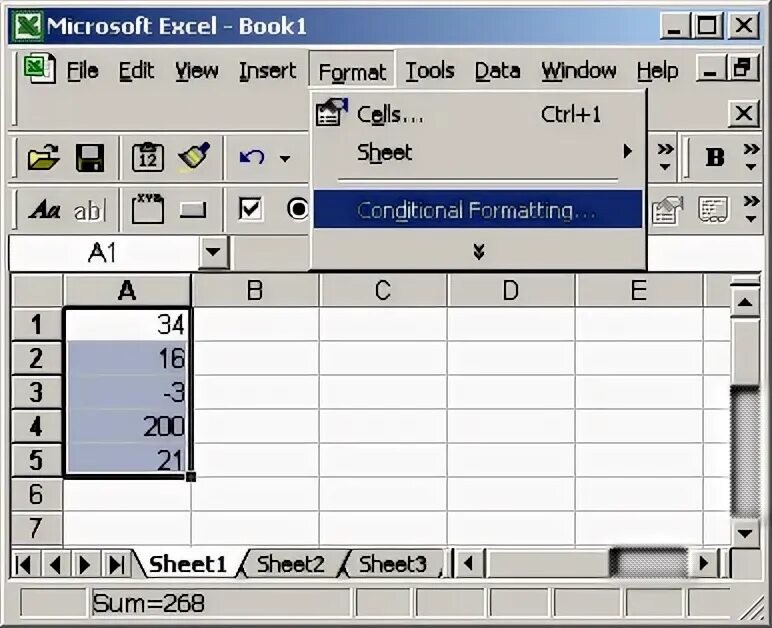Choose Conditional Formatting... menu item
The width and height of the screenshot is (772, 628).
pyautogui.click(x=479, y=210)
